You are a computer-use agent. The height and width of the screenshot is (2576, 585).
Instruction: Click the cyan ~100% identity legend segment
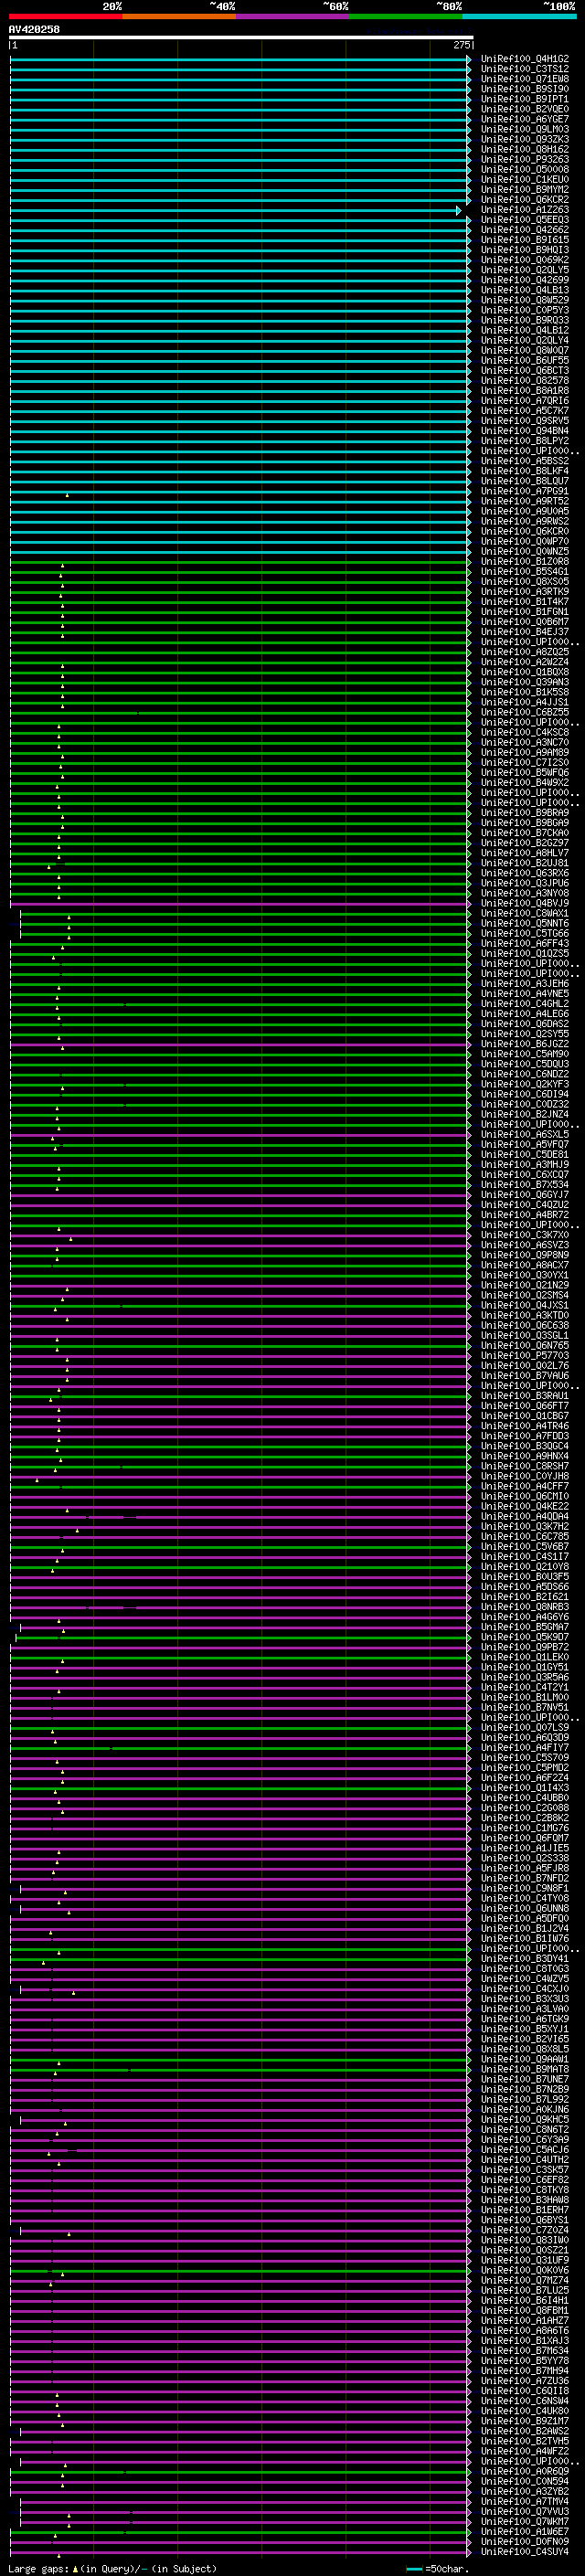tap(520, 16)
